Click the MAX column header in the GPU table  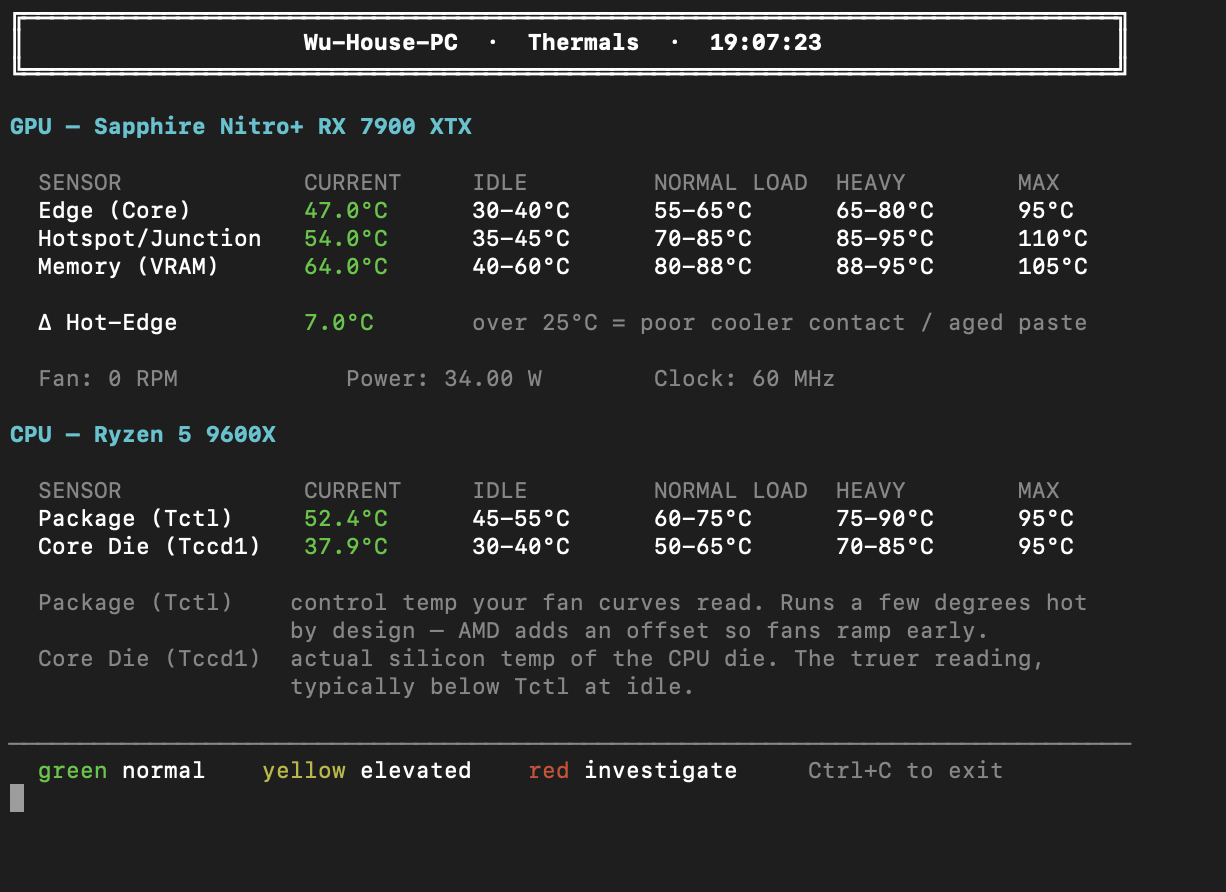click(x=1039, y=182)
